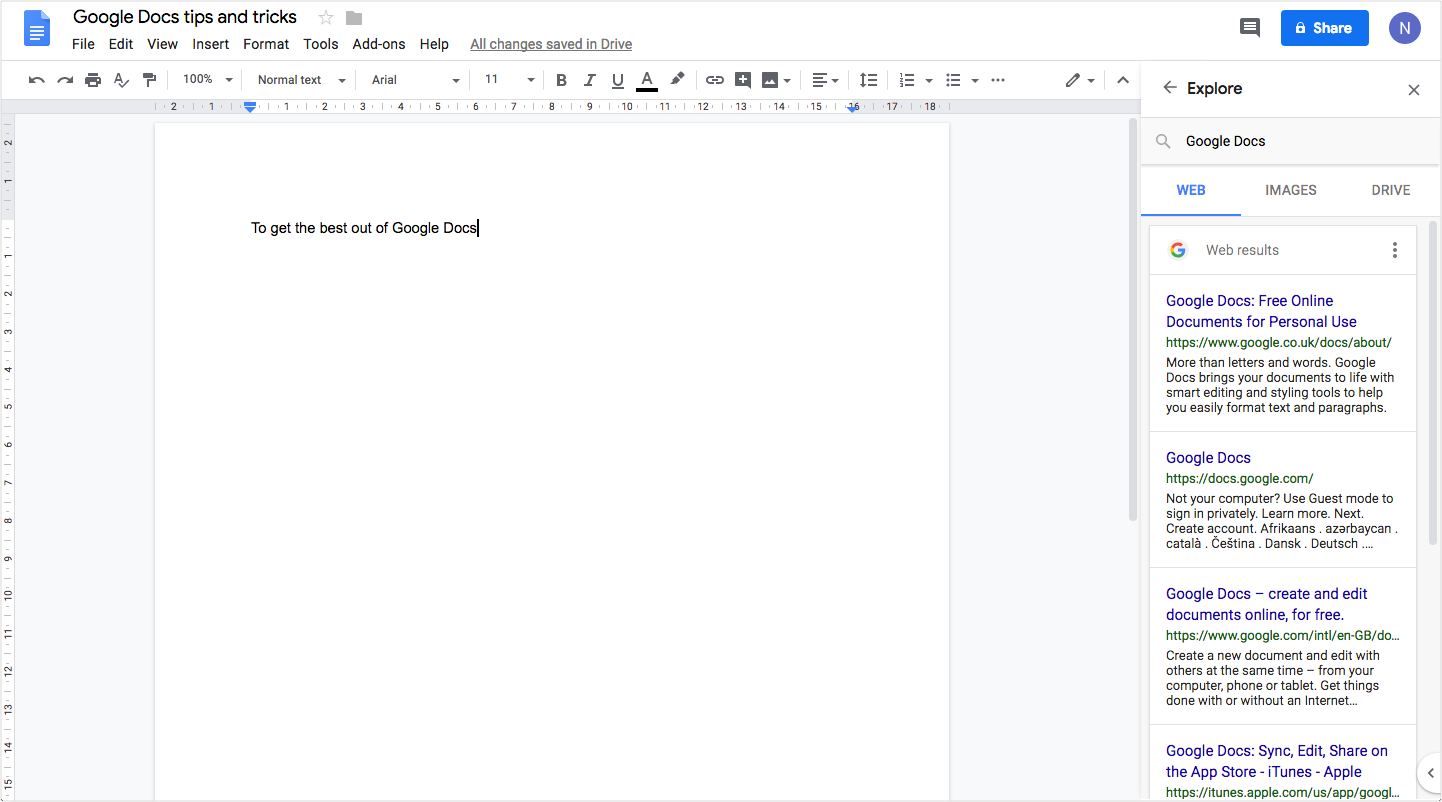1442x802 pixels.
Task: Open the Insert image dropdown
Action: (x=776, y=80)
